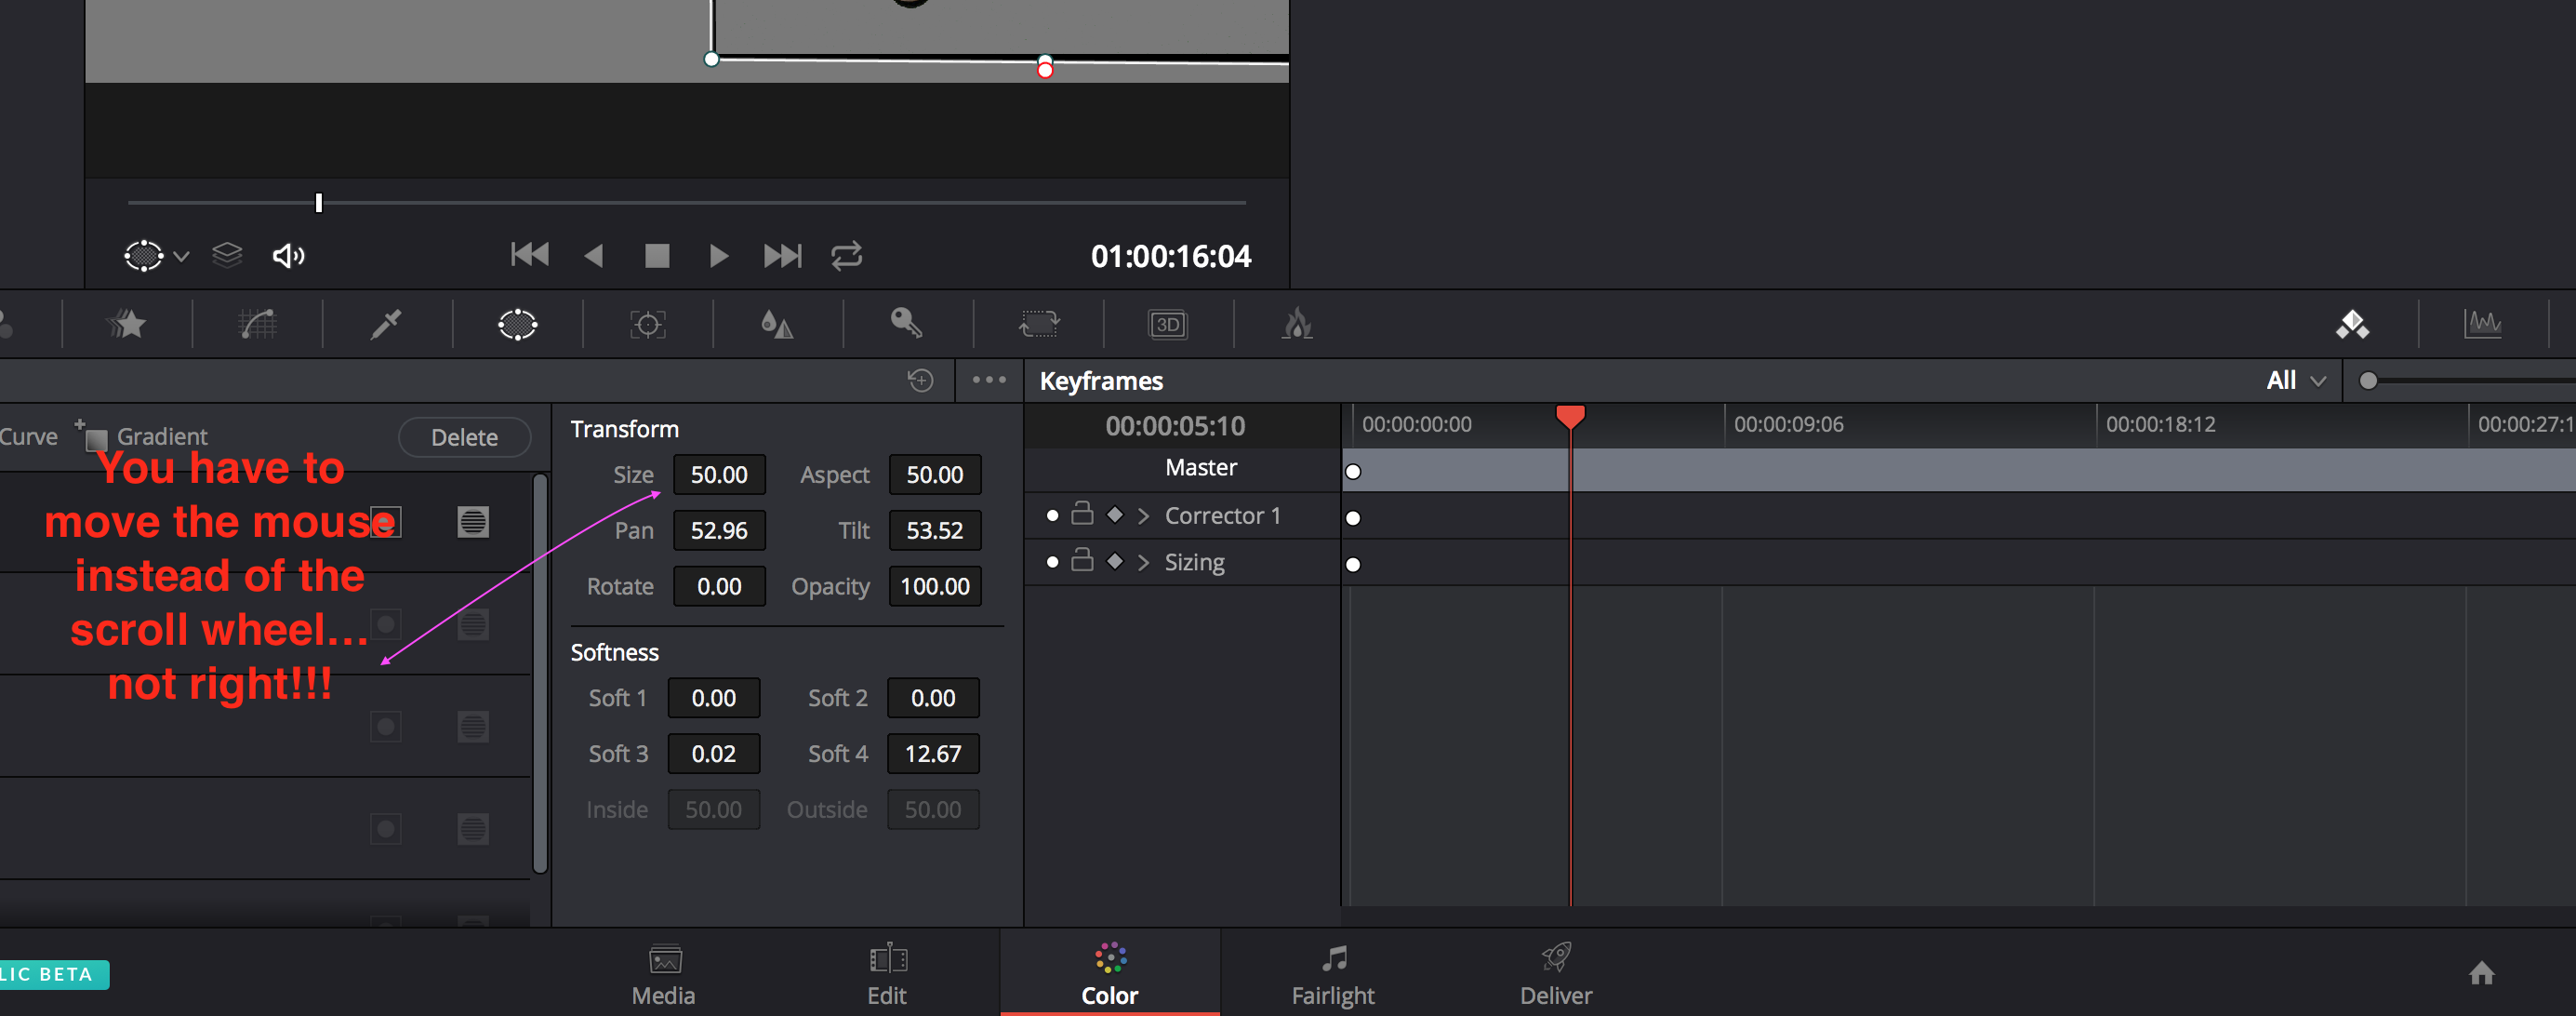2576x1016 pixels.
Task: Switch to the Color page
Action: pos(1110,974)
